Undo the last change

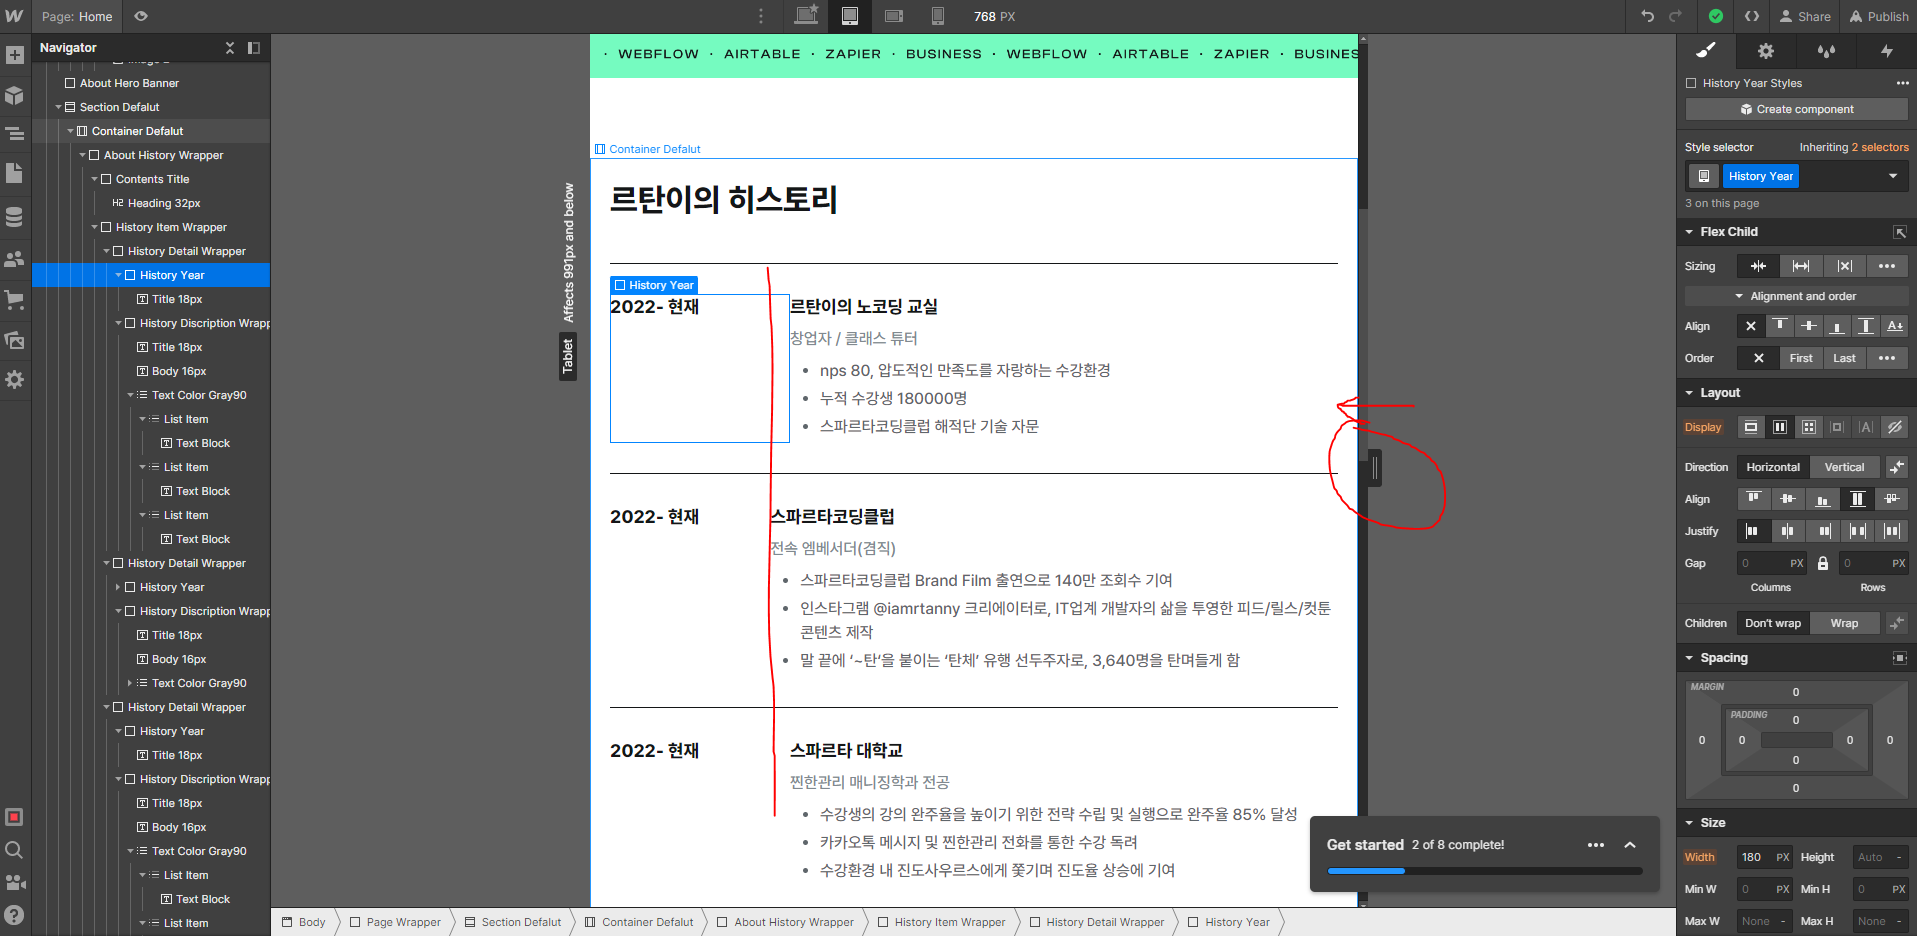click(x=1648, y=16)
